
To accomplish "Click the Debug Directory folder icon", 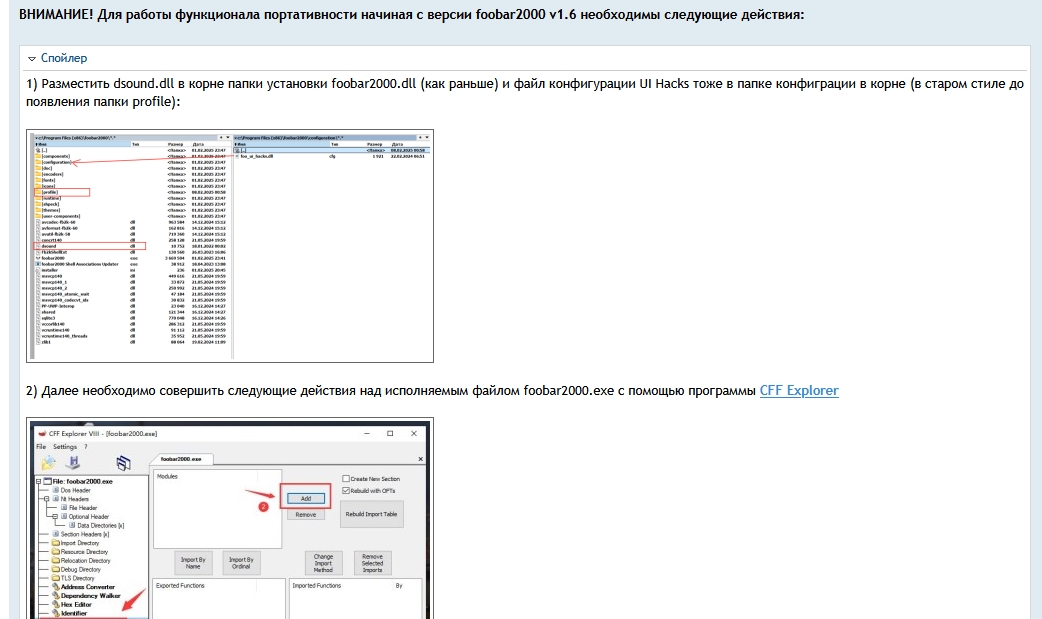I will pos(56,569).
